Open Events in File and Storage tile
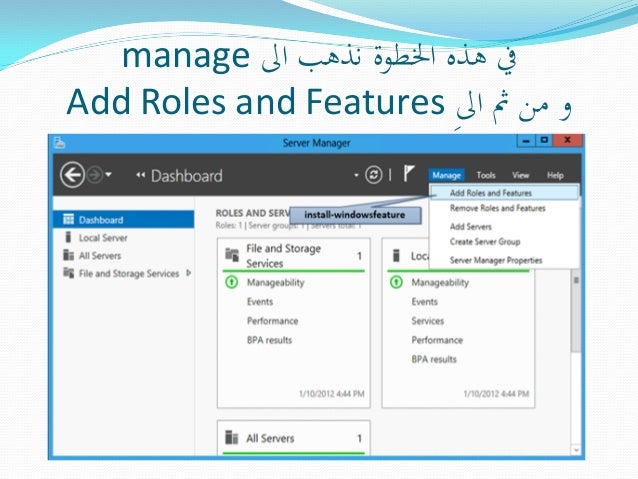 (x=260, y=302)
